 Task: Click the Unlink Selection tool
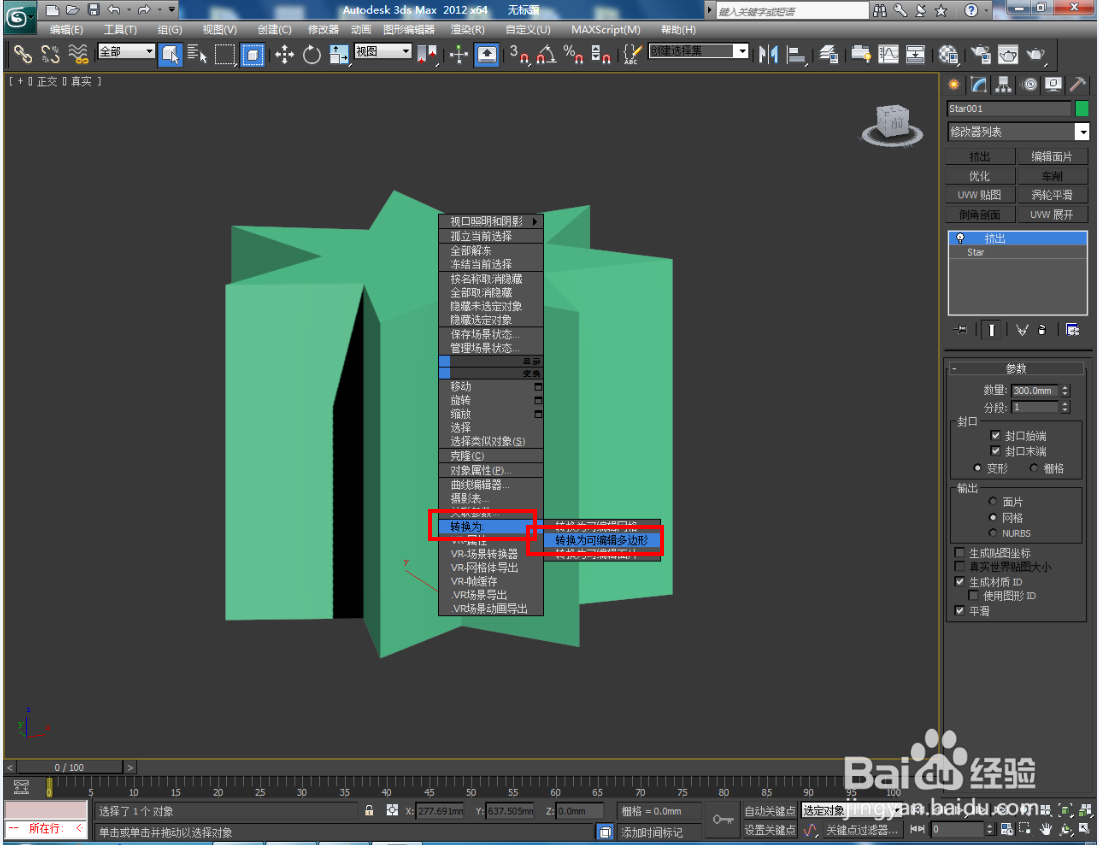click(50, 54)
